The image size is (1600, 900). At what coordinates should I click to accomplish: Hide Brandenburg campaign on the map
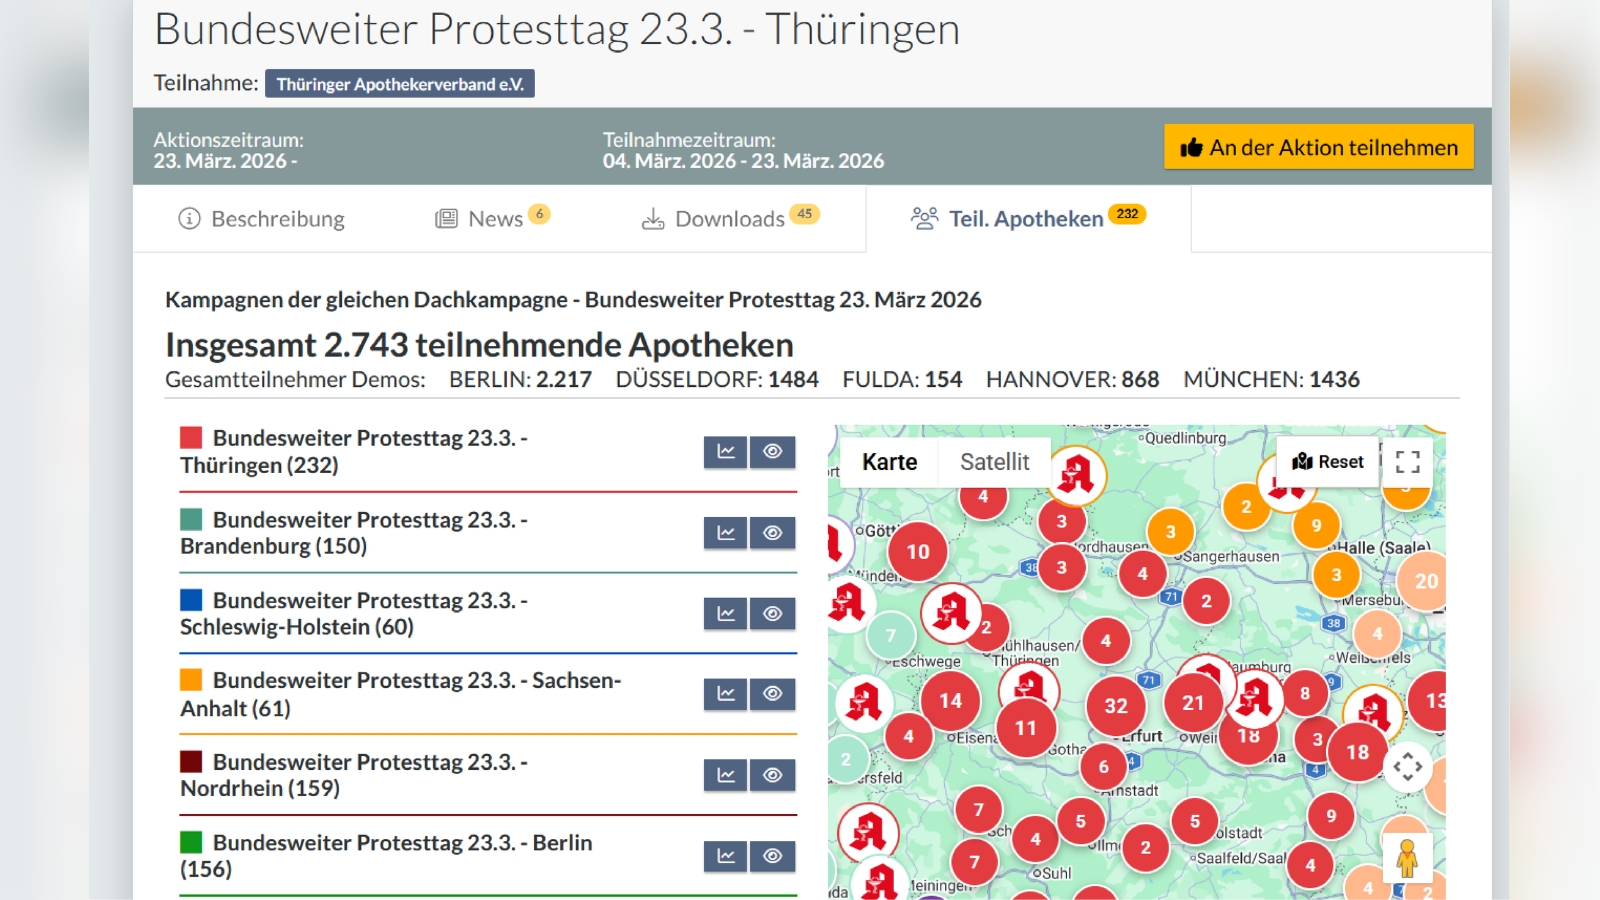coord(772,533)
